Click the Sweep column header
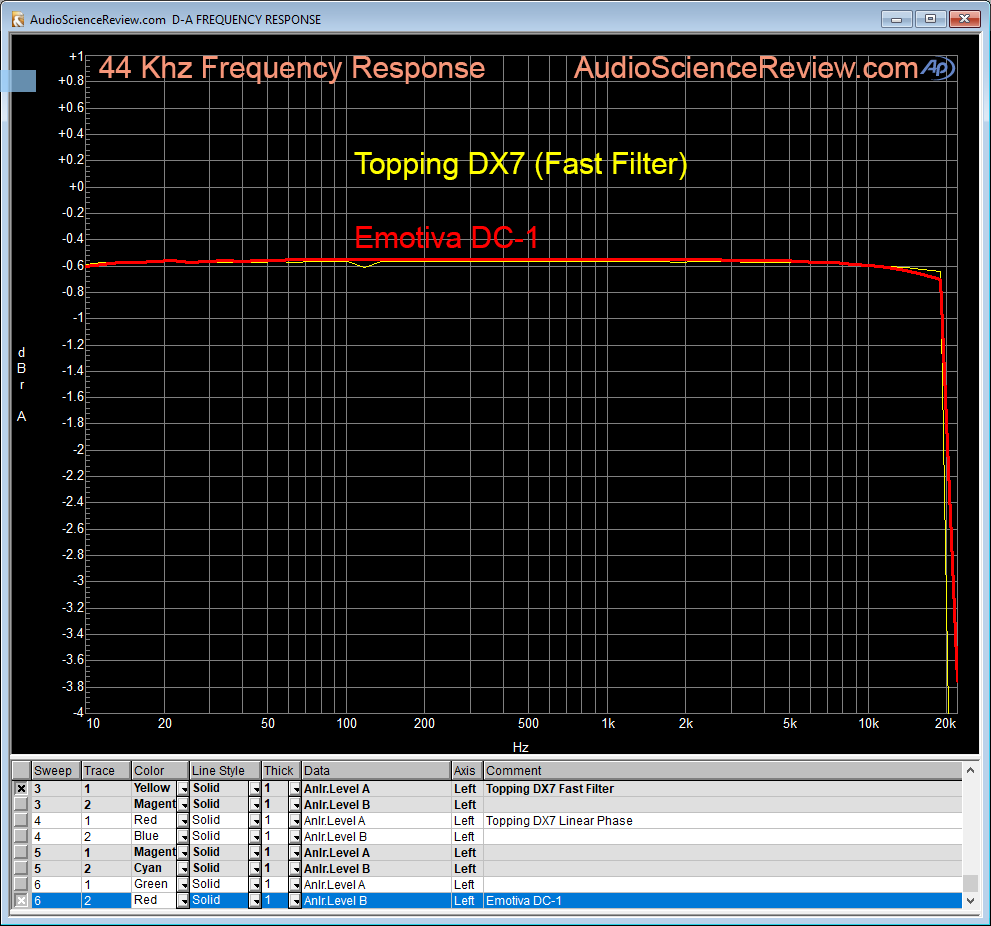Image resolution: width=991 pixels, height=926 pixels. (x=56, y=771)
